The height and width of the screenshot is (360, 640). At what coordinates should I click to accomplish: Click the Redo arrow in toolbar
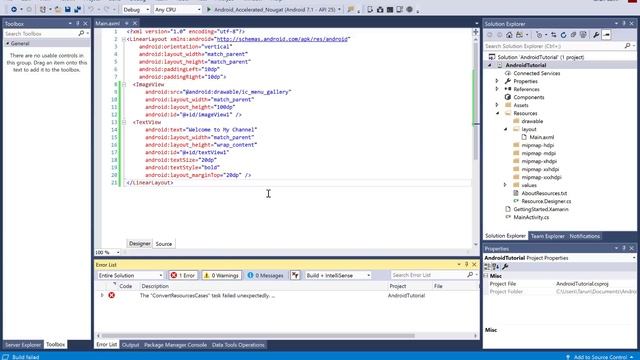[107, 9]
